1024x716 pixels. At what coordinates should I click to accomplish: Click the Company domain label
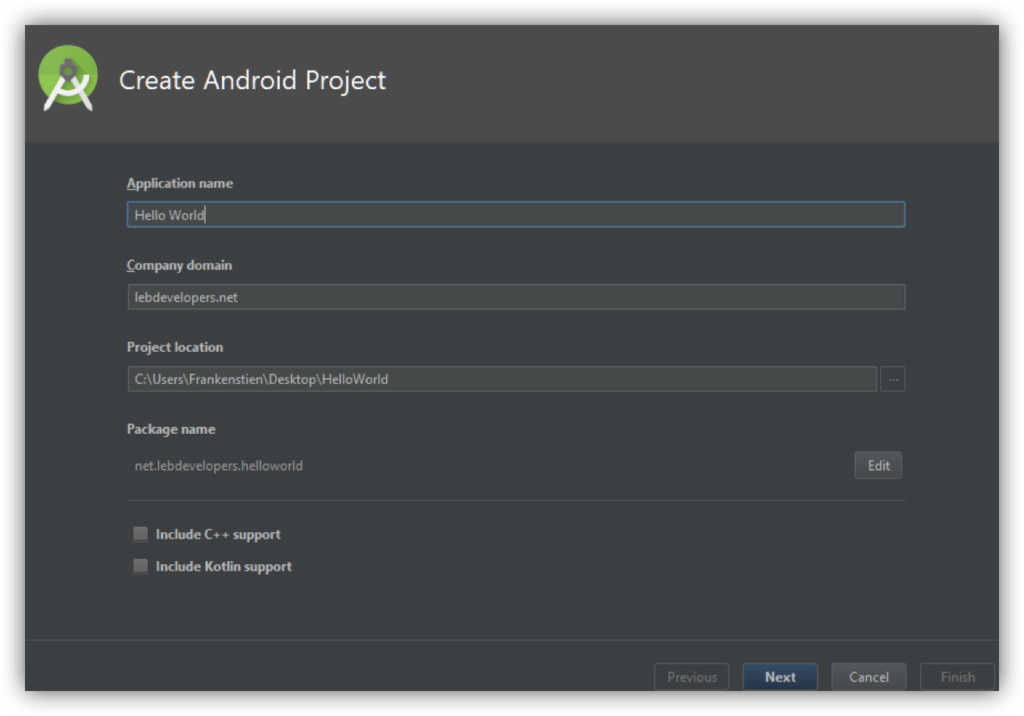[179, 266]
